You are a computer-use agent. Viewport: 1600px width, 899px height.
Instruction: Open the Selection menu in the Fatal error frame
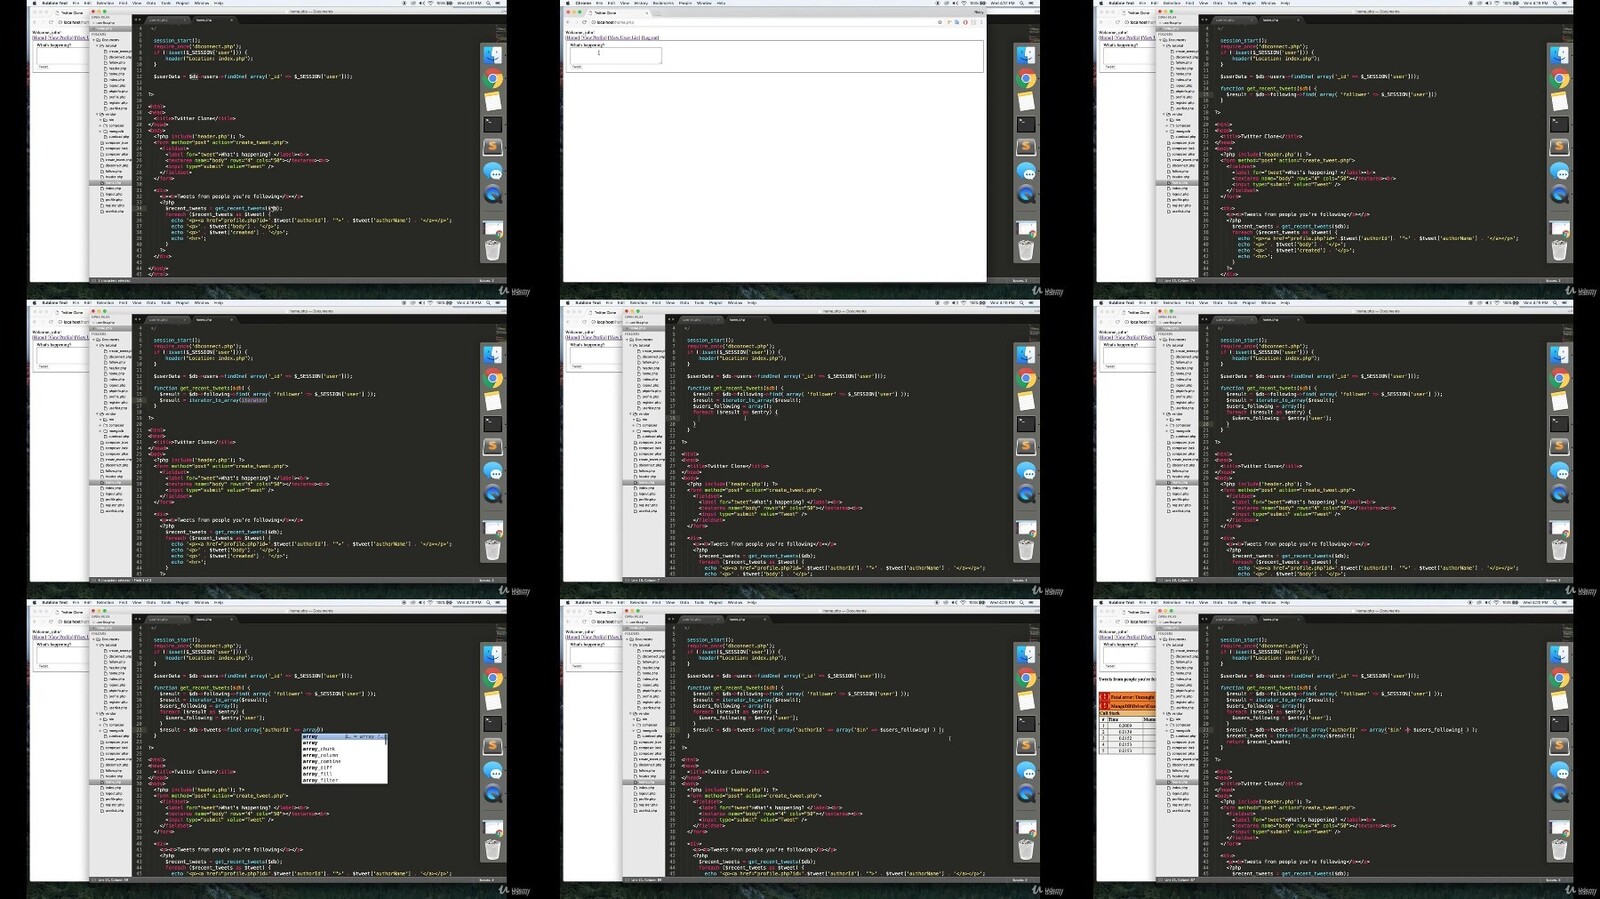pyautogui.click(x=1171, y=603)
